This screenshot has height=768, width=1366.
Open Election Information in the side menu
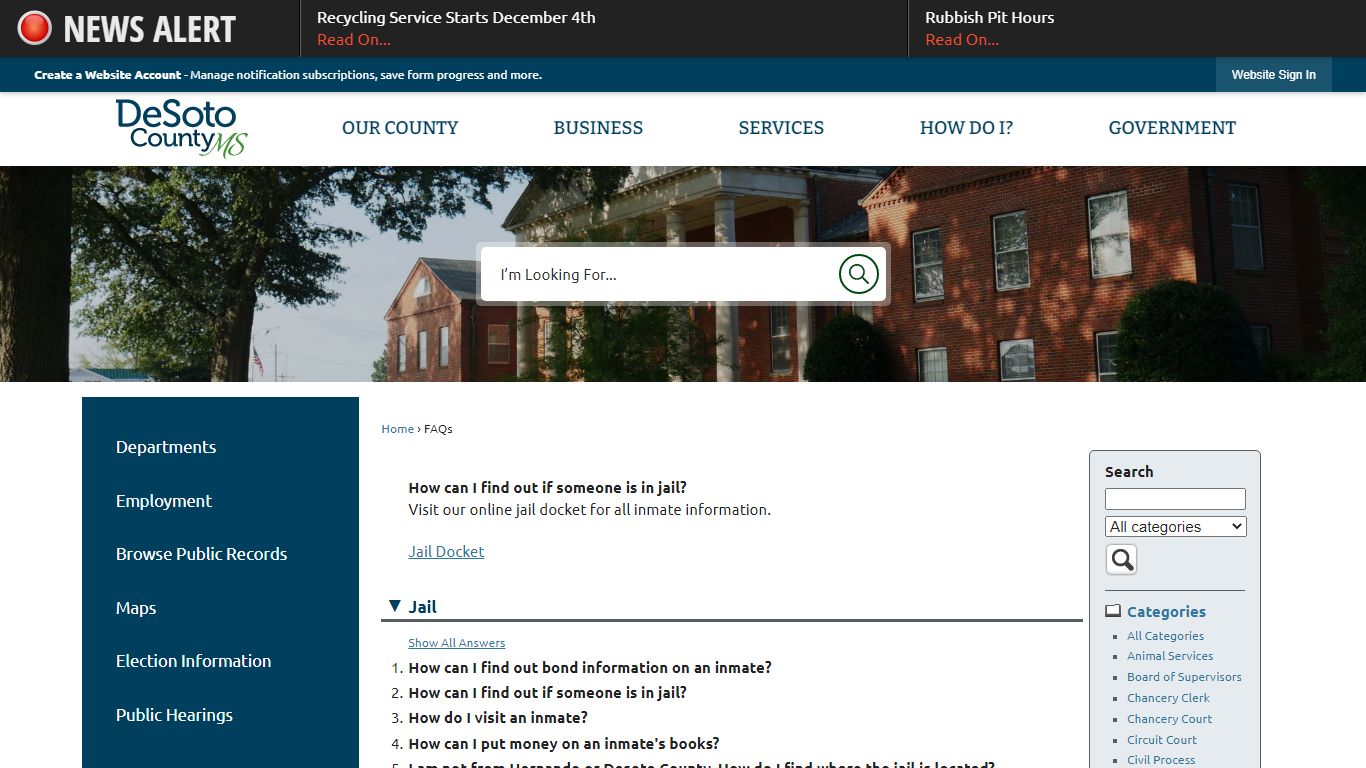coord(193,661)
